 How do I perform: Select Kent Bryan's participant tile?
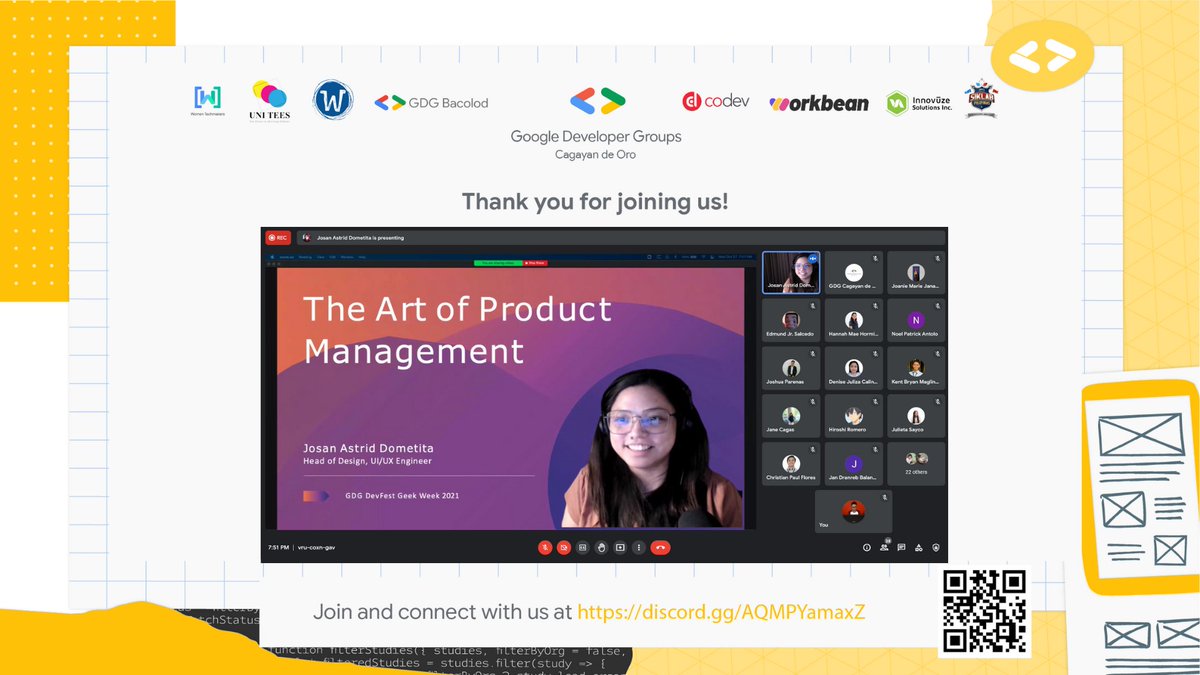pos(916,368)
